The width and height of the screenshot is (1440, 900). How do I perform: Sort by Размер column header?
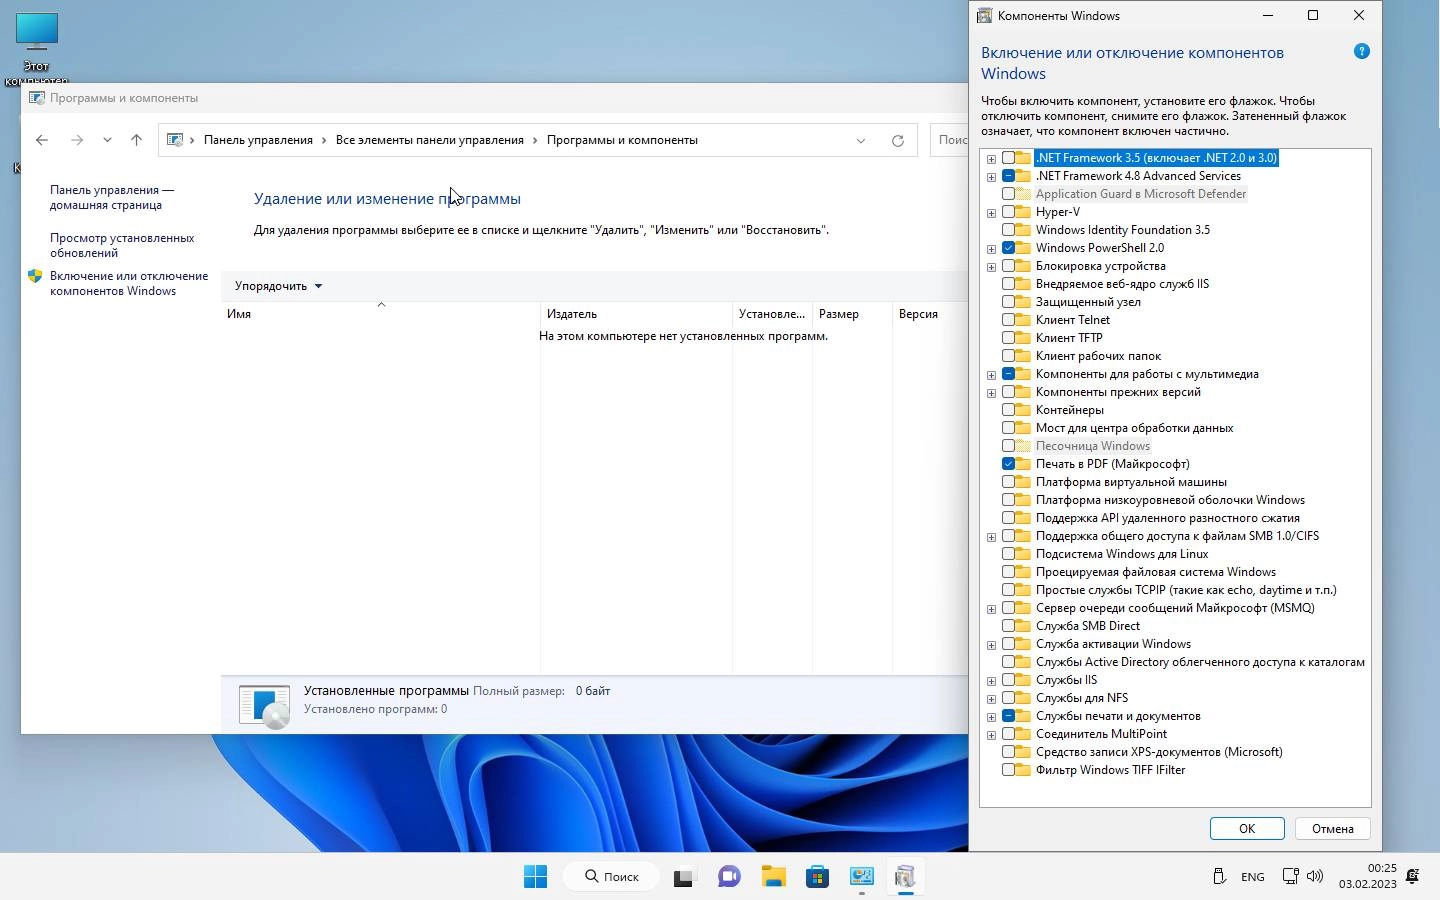[x=852, y=314]
